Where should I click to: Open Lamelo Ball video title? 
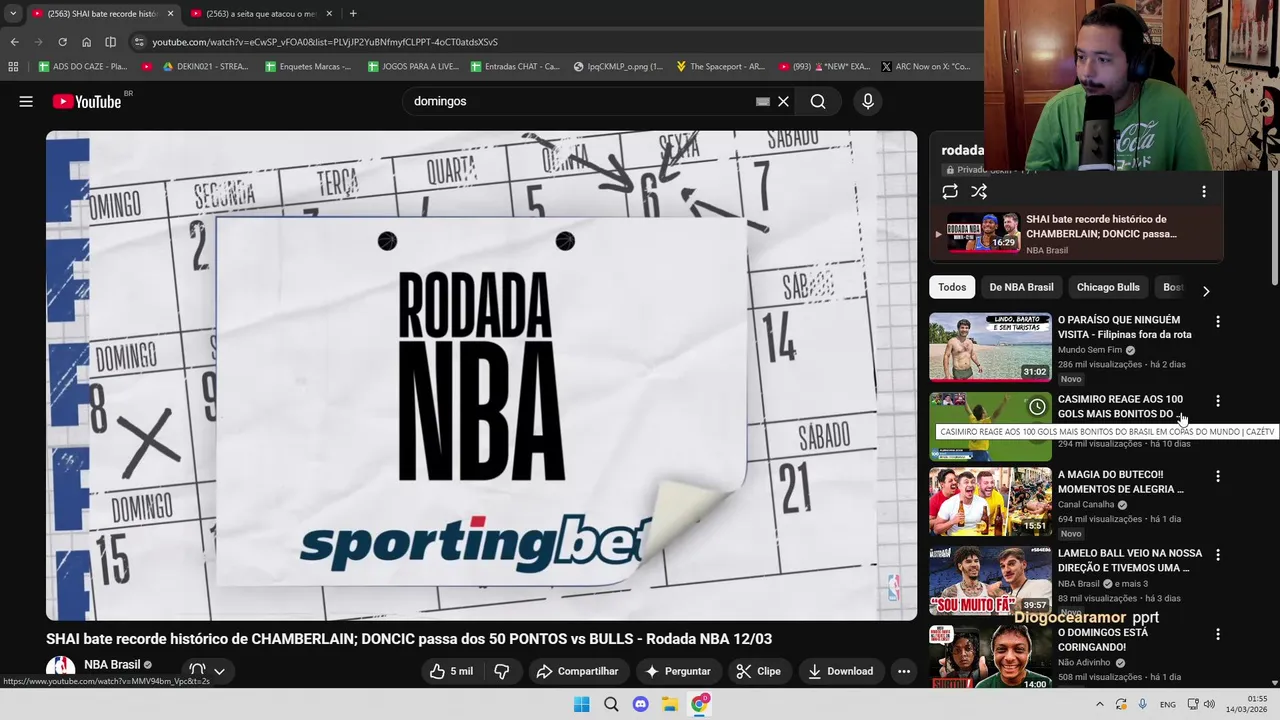(1130, 560)
